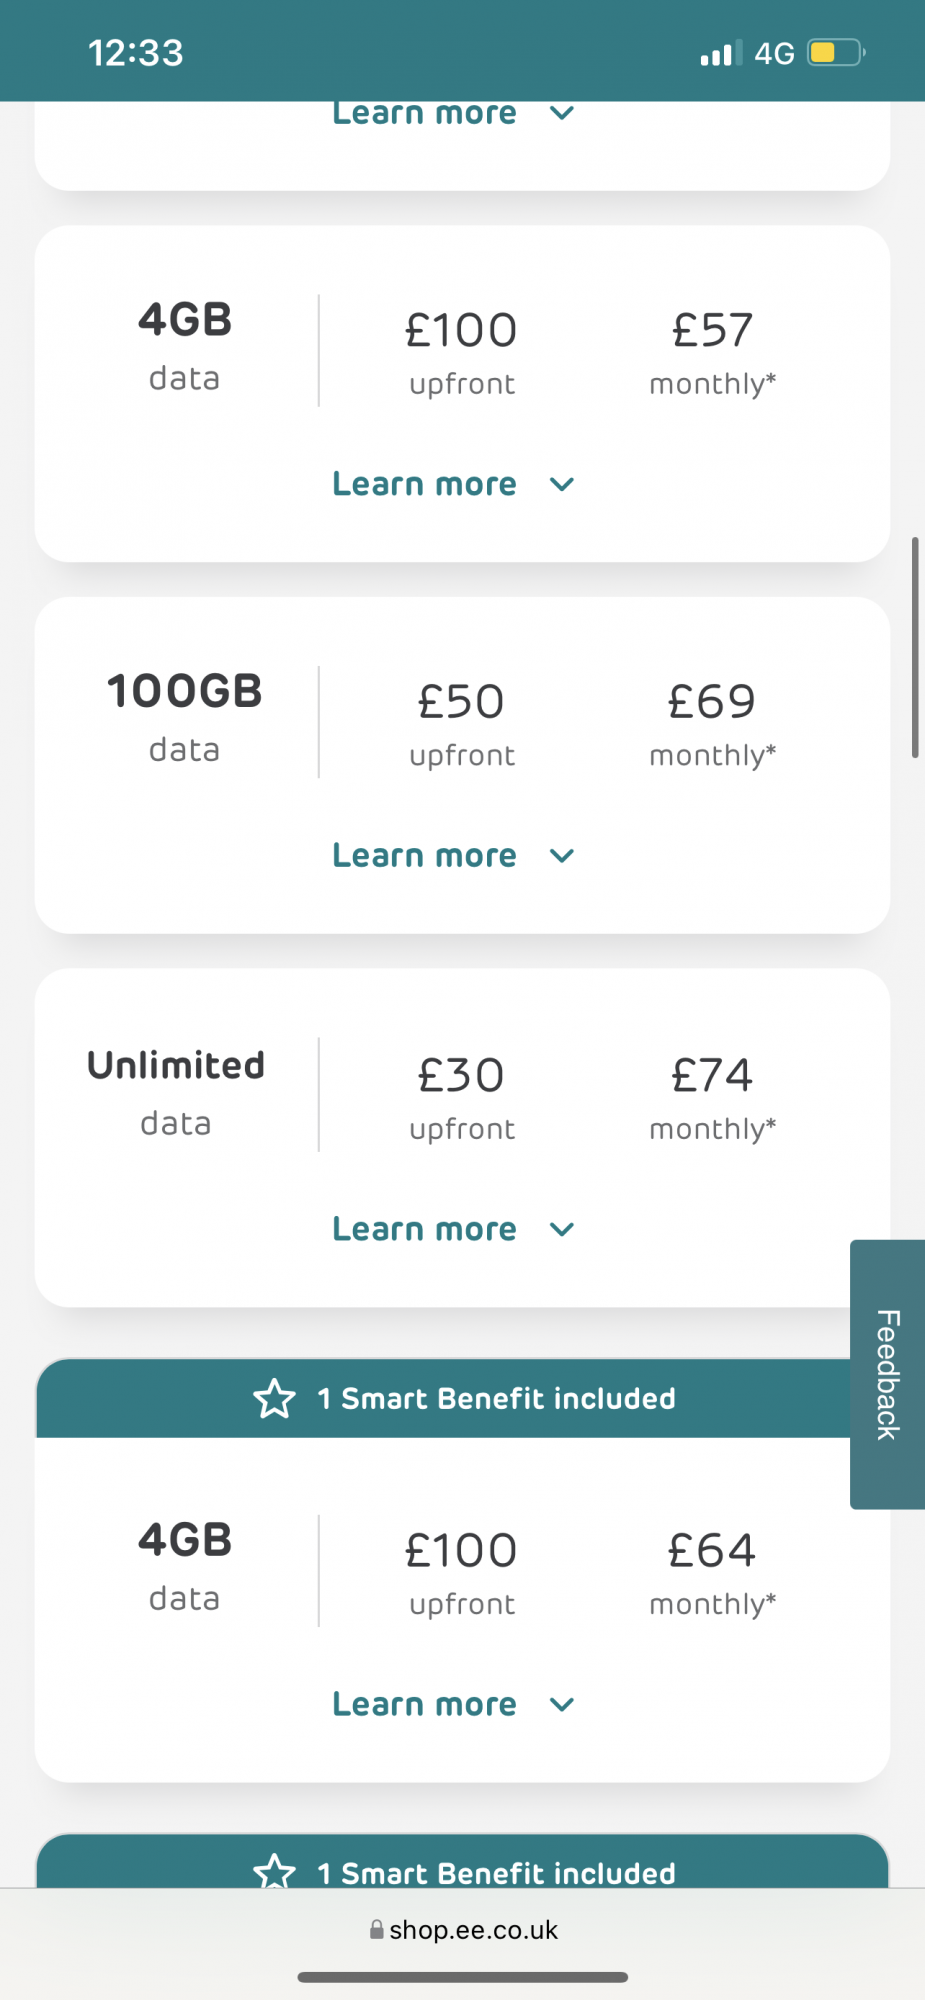Expand chevron on the 100GB data plan
Viewport: 925px width, 2000px height.
[562, 856]
